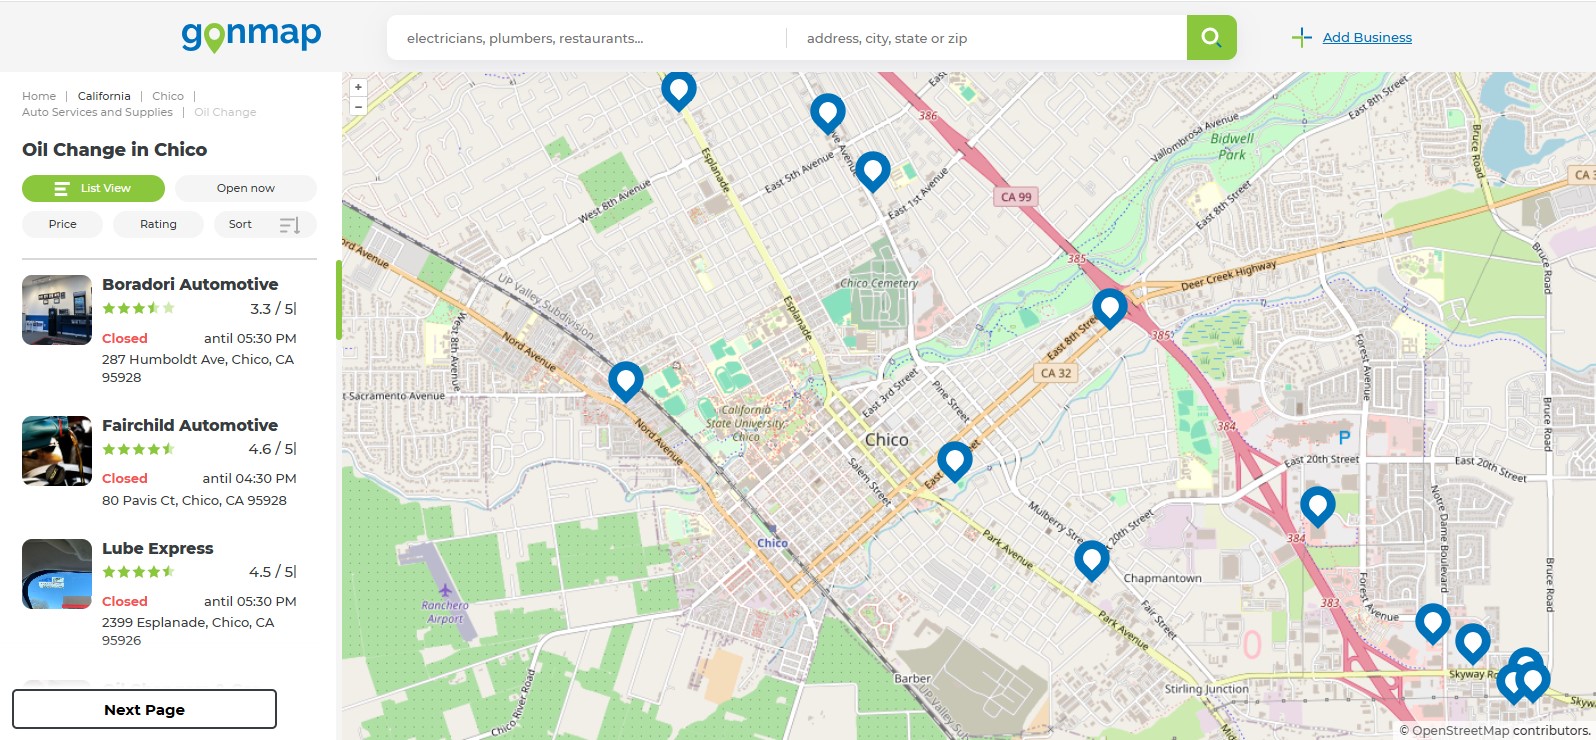1596x740 pixels.
Task: Go to the Next Page
Action: 144,709
